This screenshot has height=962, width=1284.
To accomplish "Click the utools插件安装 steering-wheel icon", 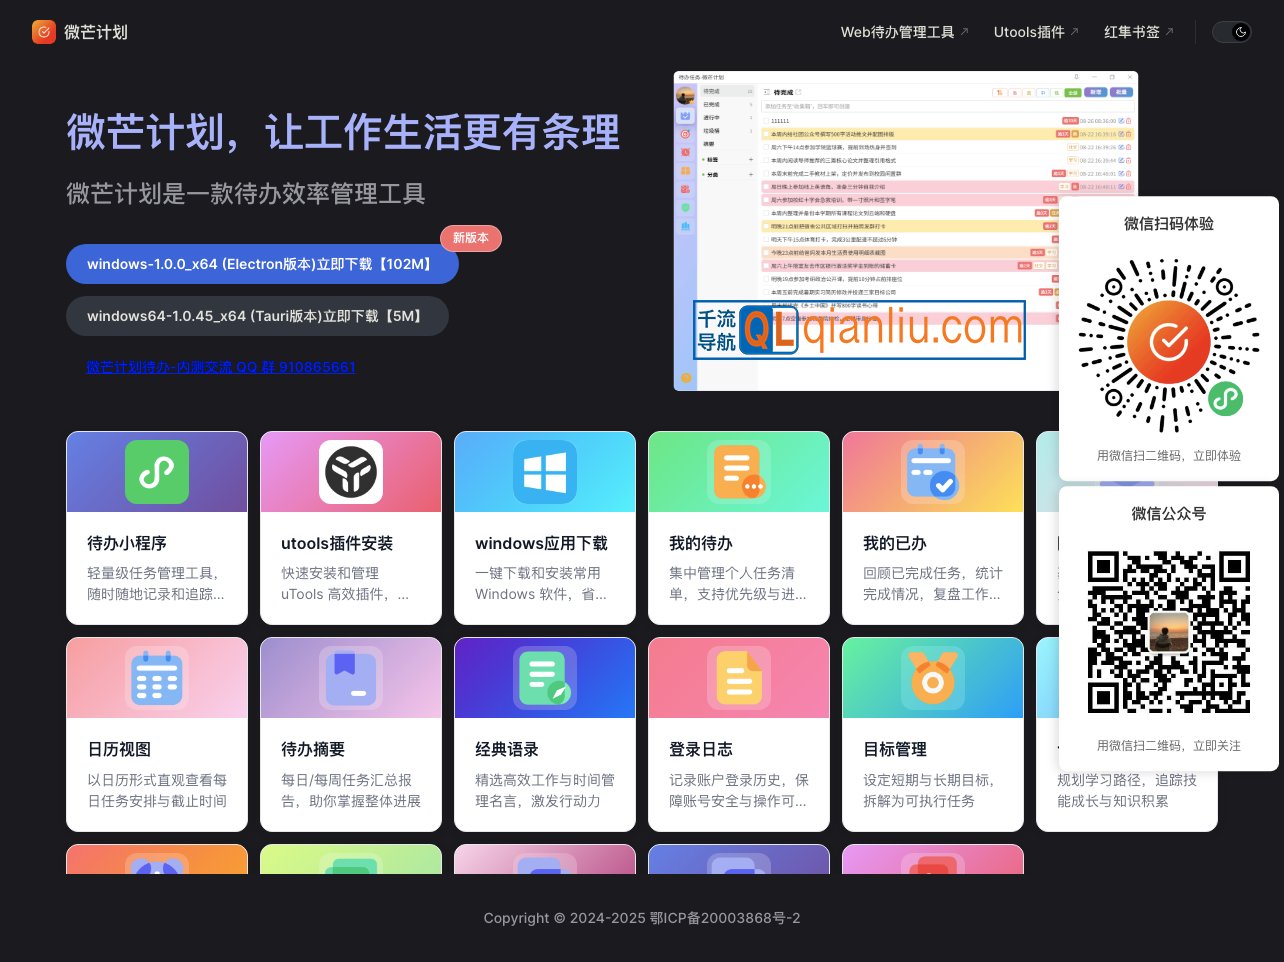I will pyautogui.click(x=350, y=471).
